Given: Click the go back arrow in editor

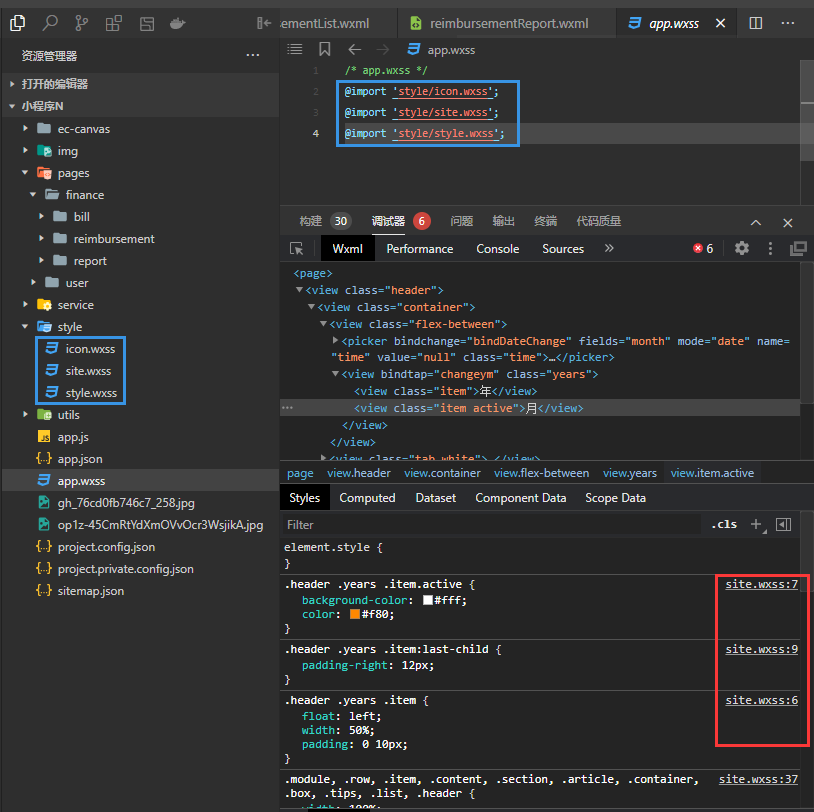Looking at the screenshot, I should pyautogui.click(x=354, y=49).
